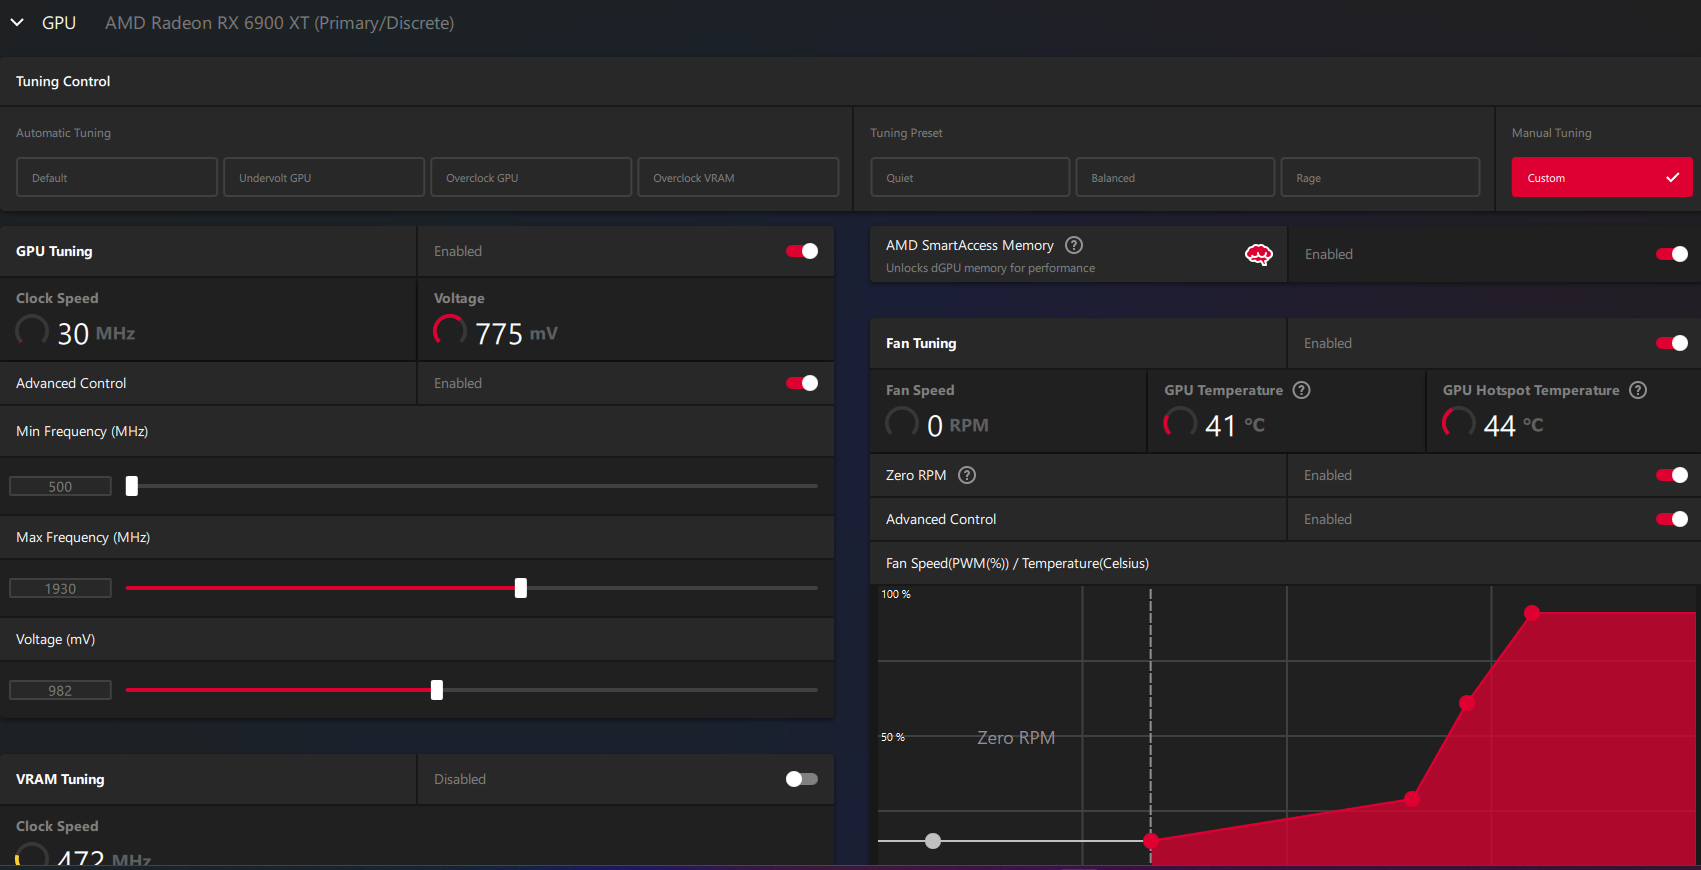This screenshot has width=1701, height=870.
Task: Click the checkmark on Custom button
Action: (x=1672, y=177)
